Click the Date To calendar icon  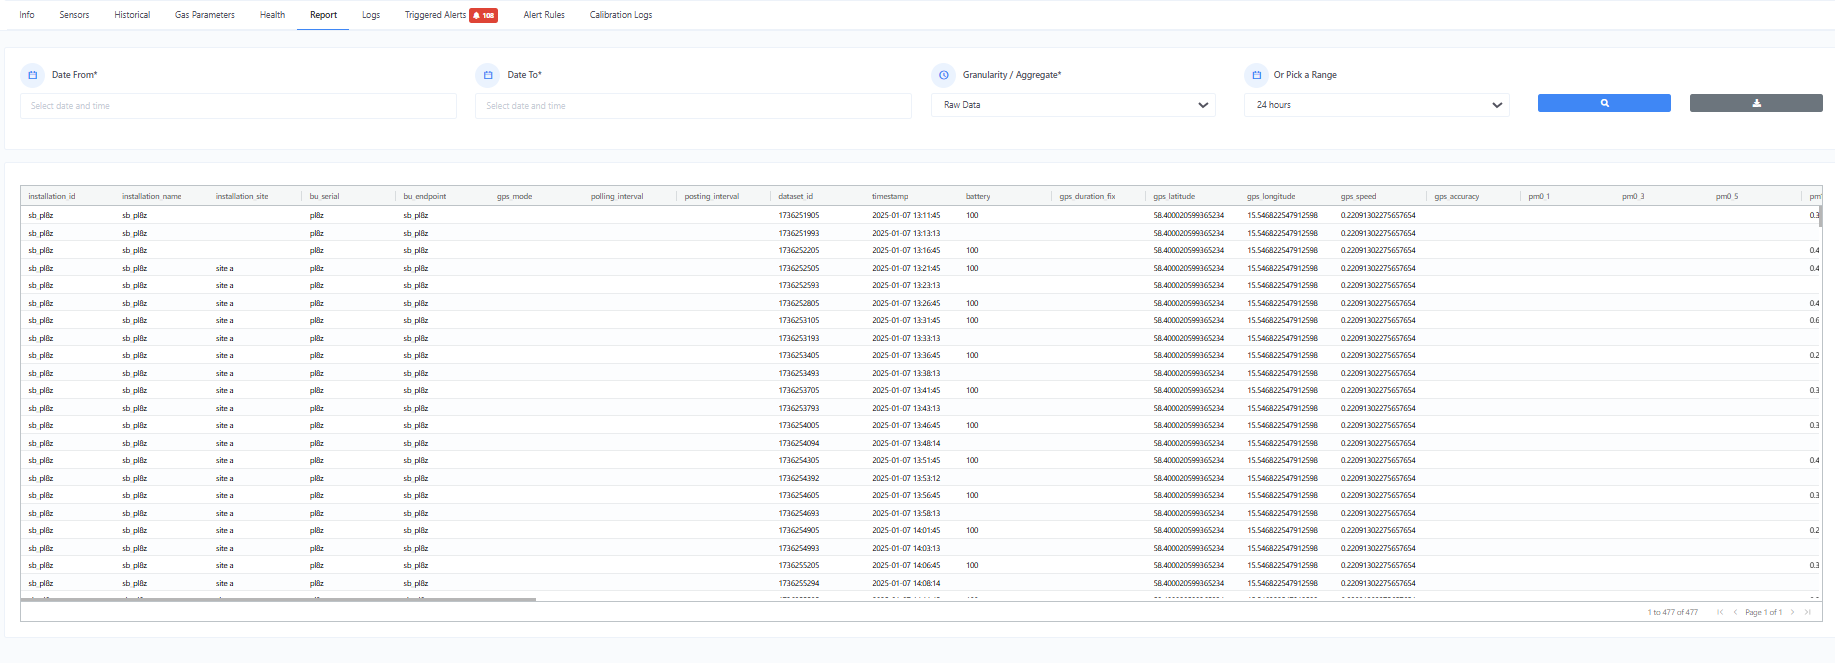[x=488, y=75]
